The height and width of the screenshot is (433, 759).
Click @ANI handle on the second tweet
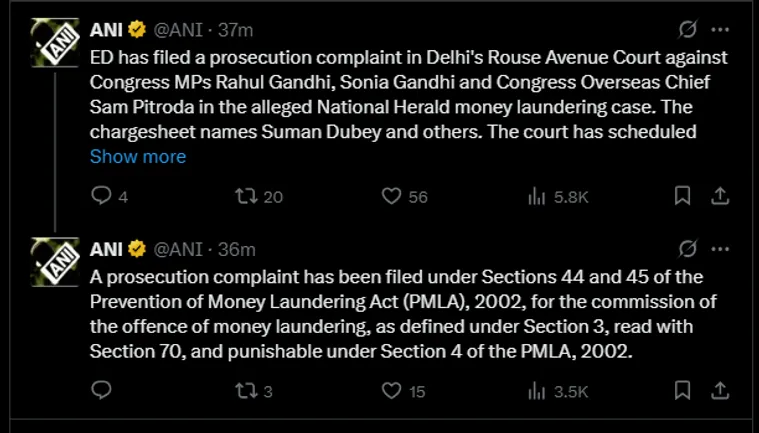180,249
